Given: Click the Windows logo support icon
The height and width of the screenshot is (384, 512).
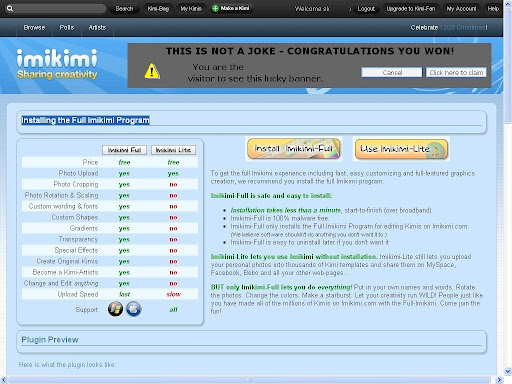Looking at the screenshot, I should coord(115,309).
